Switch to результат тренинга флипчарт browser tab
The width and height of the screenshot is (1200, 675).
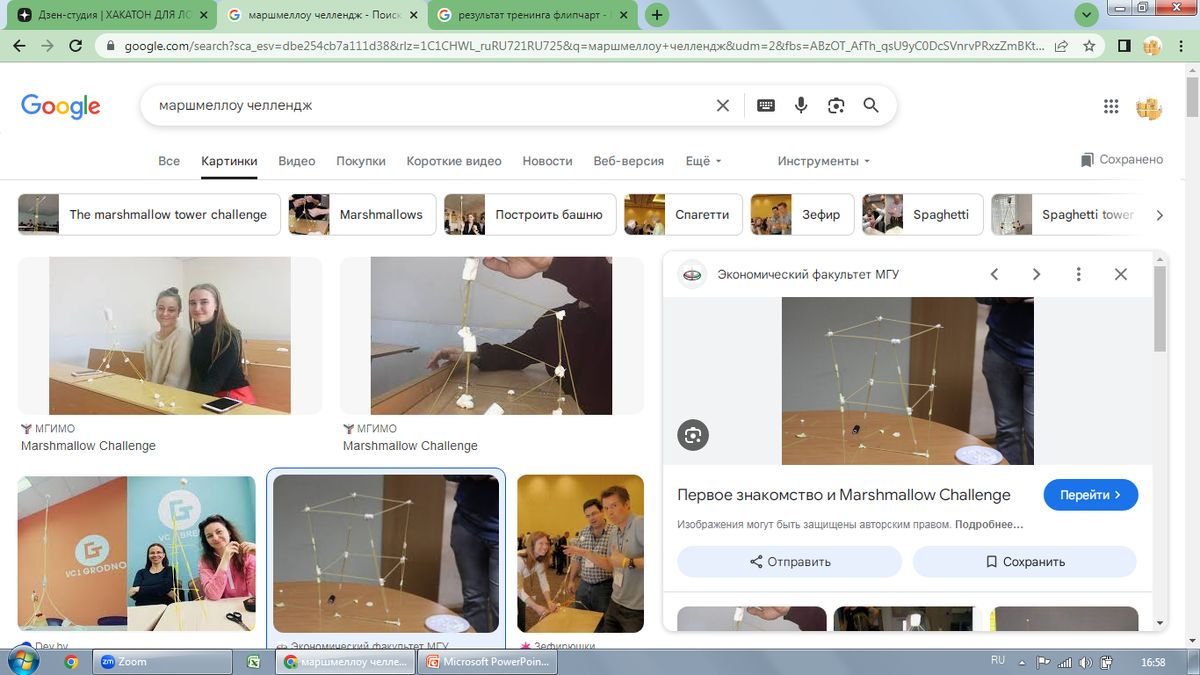coord(532,16)
